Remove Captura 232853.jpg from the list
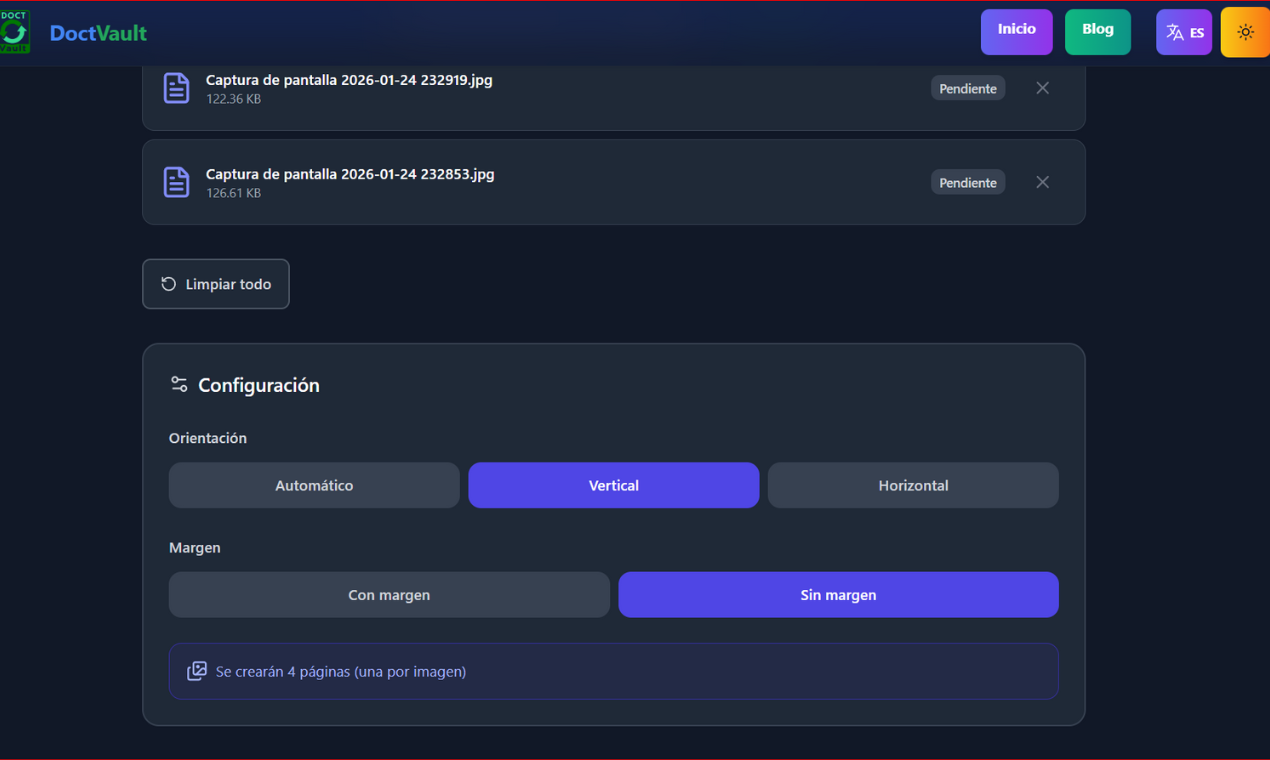Image resolution: width=1270 pixels, height=760 pixels. 1042,182
